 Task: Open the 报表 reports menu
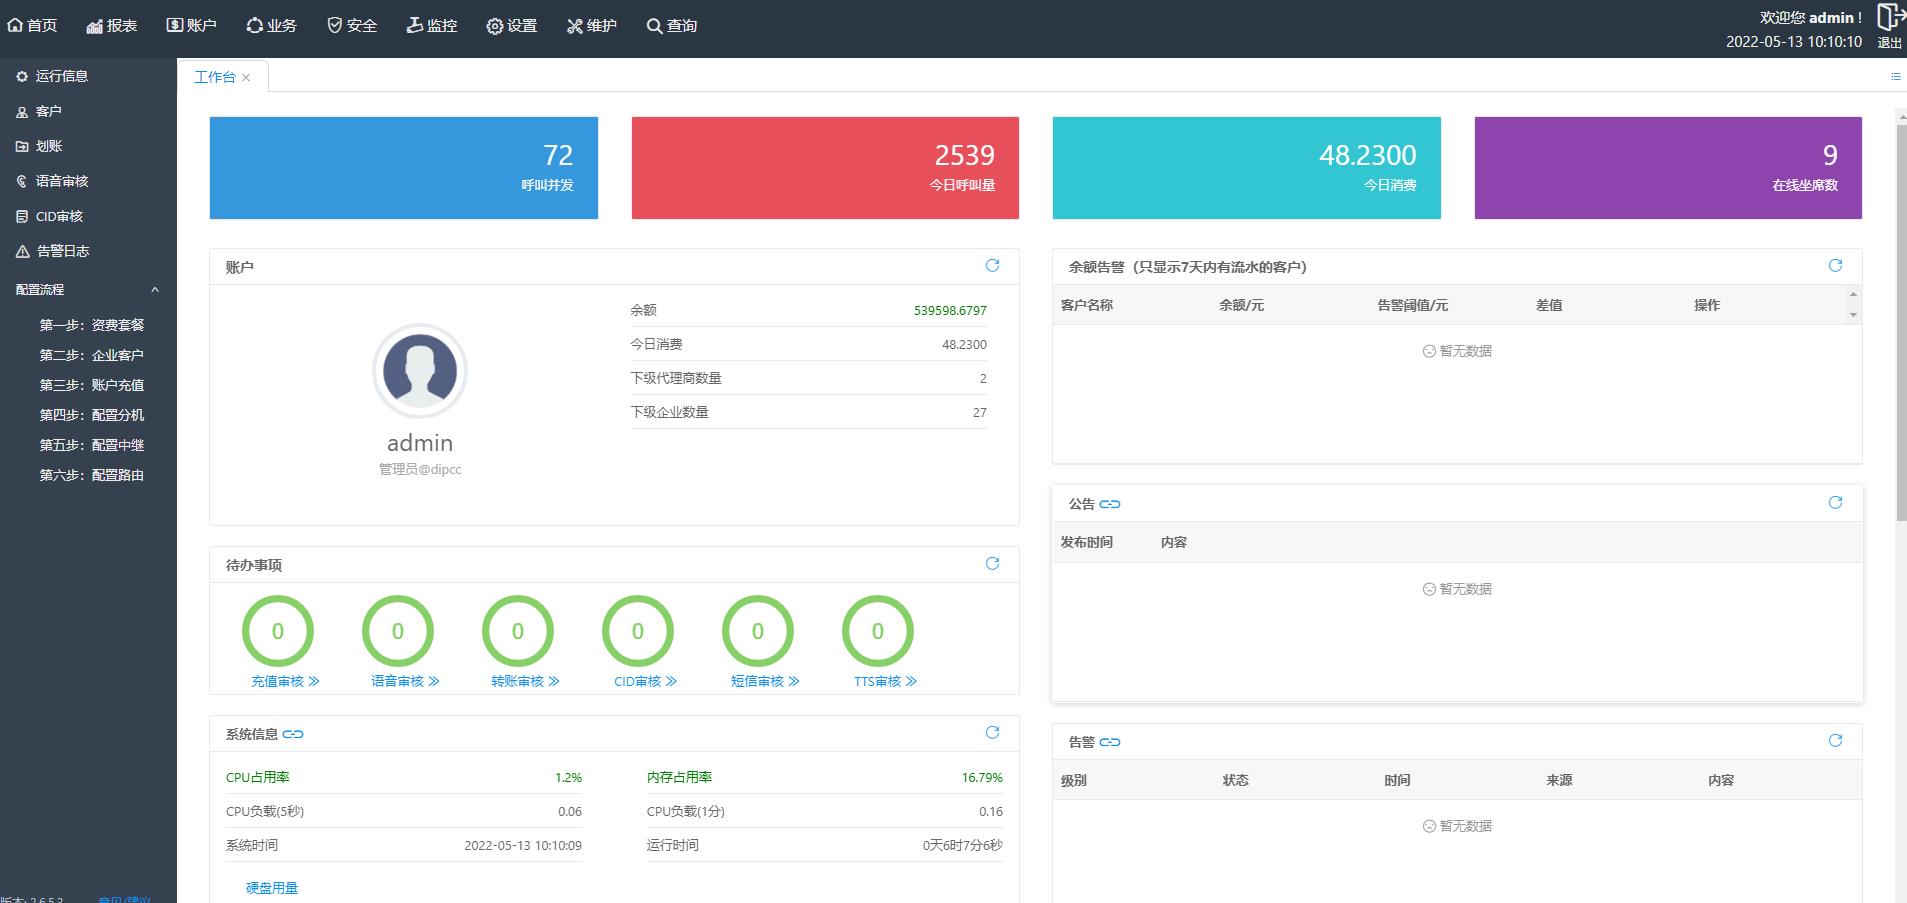112,26
